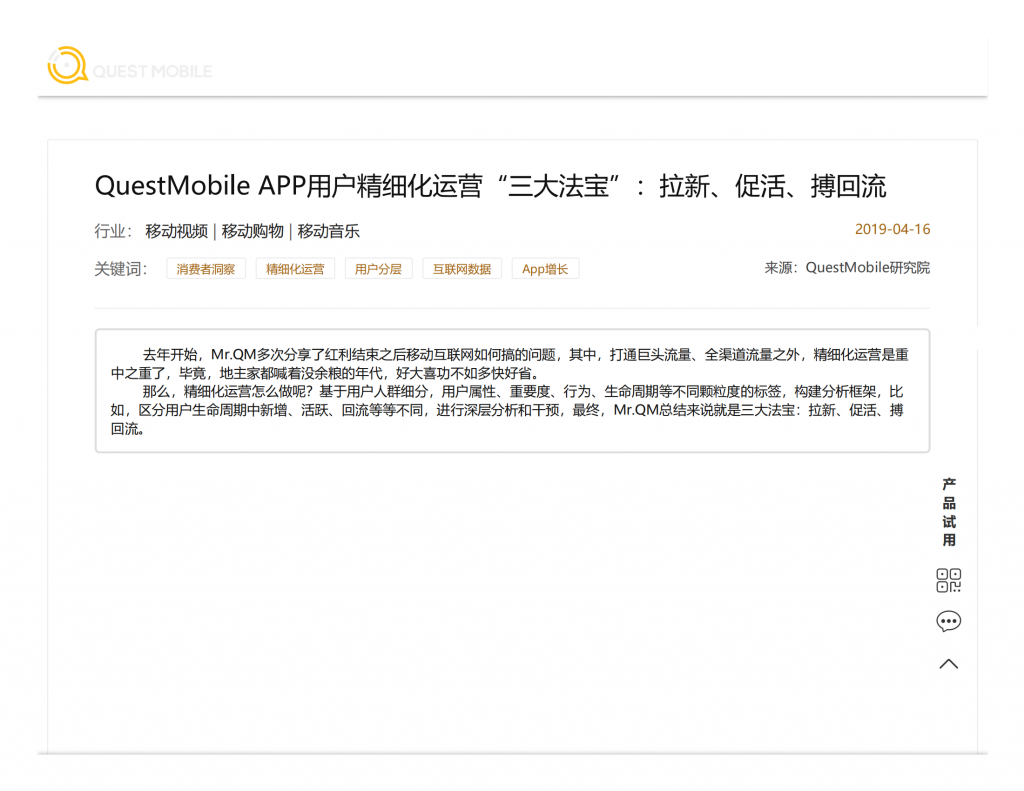Click the paragraph starting 去年开始
This screenshot has height=791, width=1024.
point(510,364)
